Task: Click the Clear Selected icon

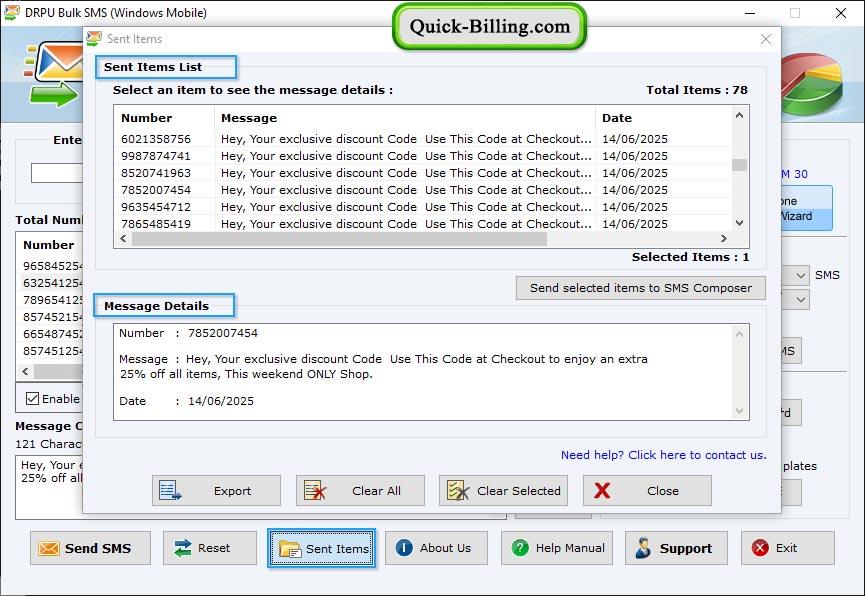Action: [x=458, y=490]
